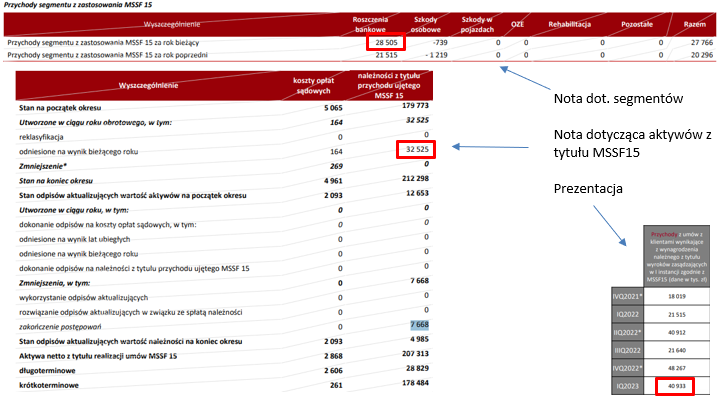Select the 'Roszczenia bankowe' column header
The image size is (720, 400).
370,24
